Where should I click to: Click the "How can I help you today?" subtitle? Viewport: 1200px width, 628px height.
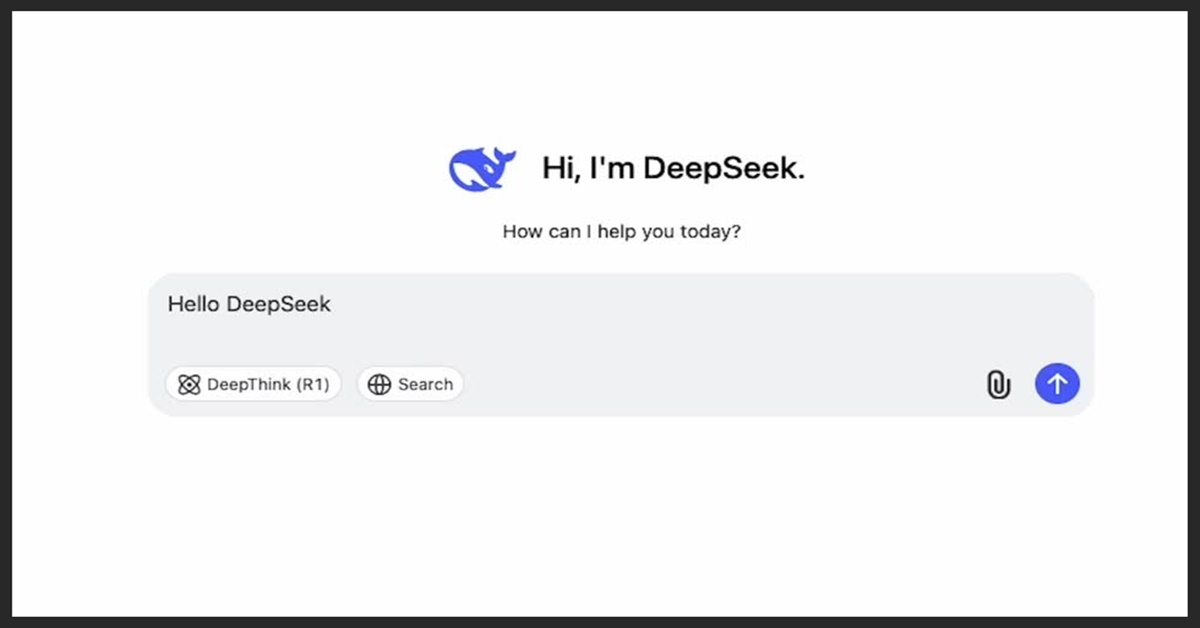[x=621, y=232]
